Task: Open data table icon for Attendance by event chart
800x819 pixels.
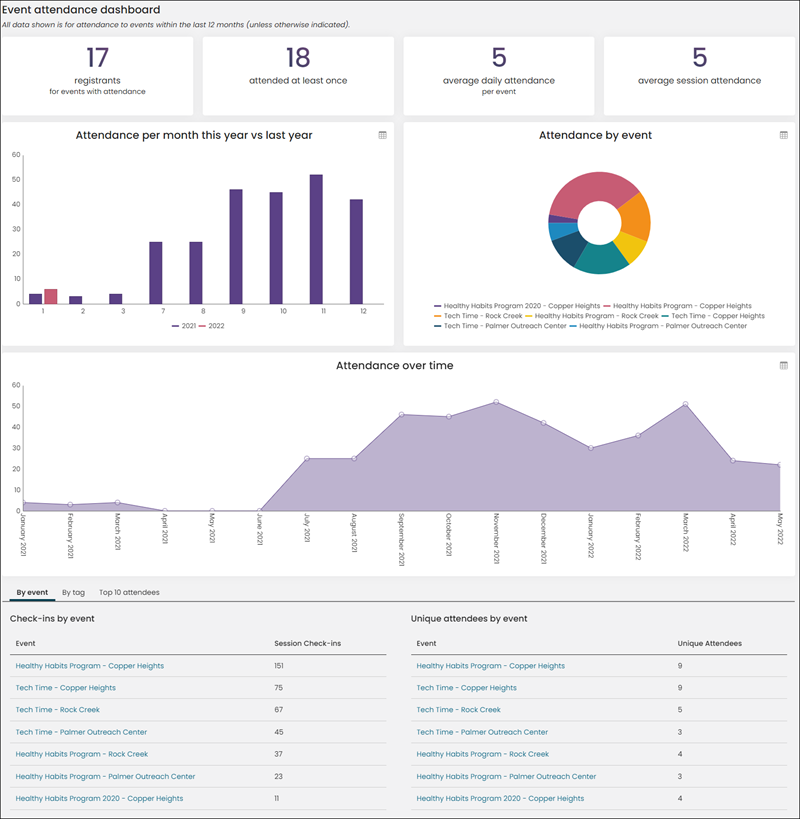Action: point(783,135)
